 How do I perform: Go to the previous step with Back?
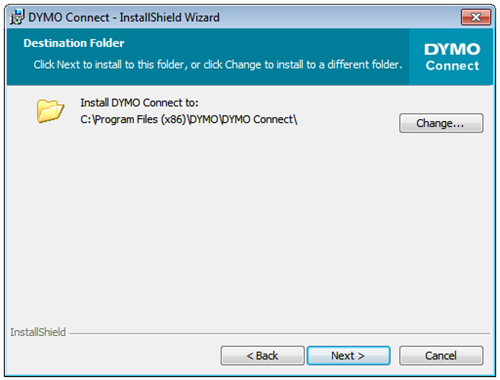[262, 356]
